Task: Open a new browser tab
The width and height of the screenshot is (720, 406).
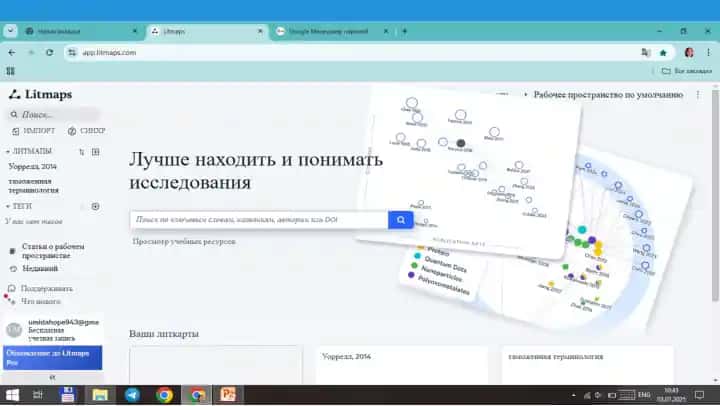Action: [x=405, y=31]
